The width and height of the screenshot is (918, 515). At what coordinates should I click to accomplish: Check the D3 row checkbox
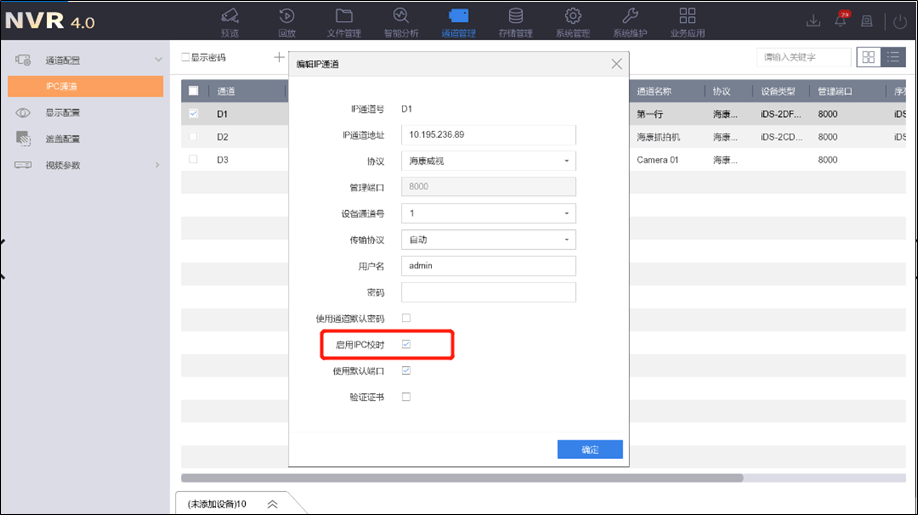[193, 159]
